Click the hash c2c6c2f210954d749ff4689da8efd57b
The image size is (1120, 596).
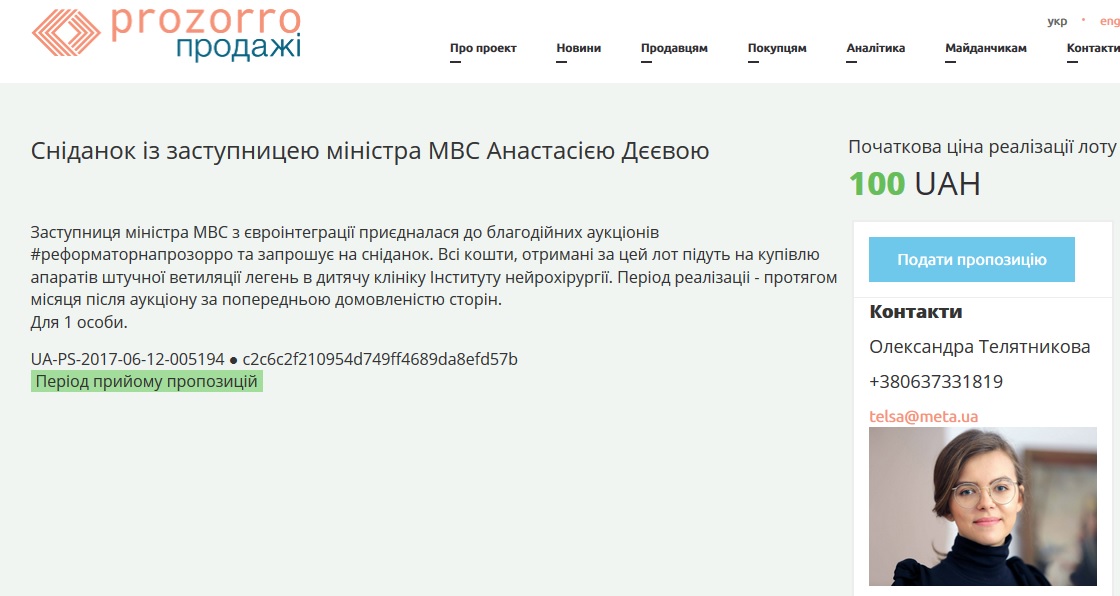pyautogui.click(x=380, y=359)
